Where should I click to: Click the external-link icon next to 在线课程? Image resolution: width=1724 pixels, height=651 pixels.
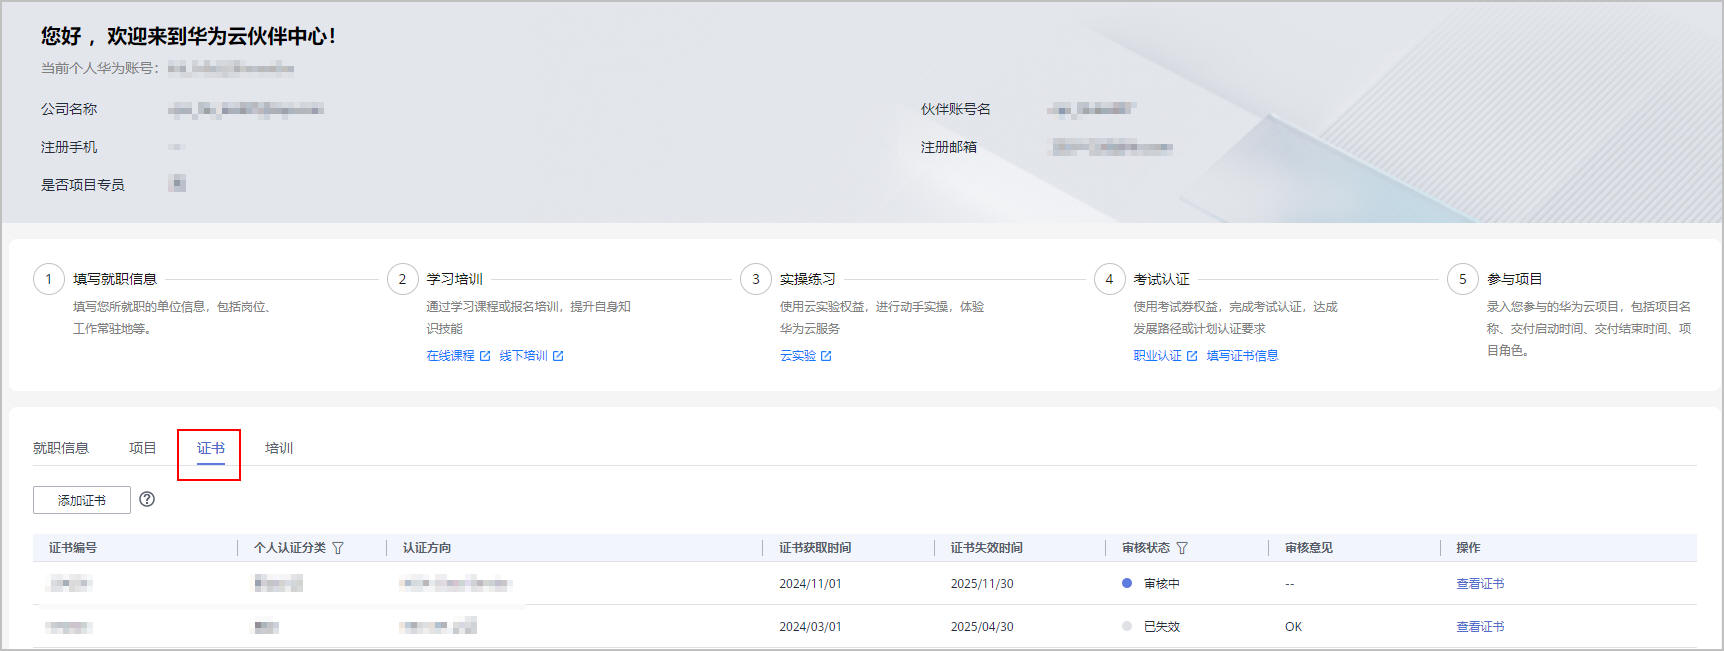click(x=485, y=356)
